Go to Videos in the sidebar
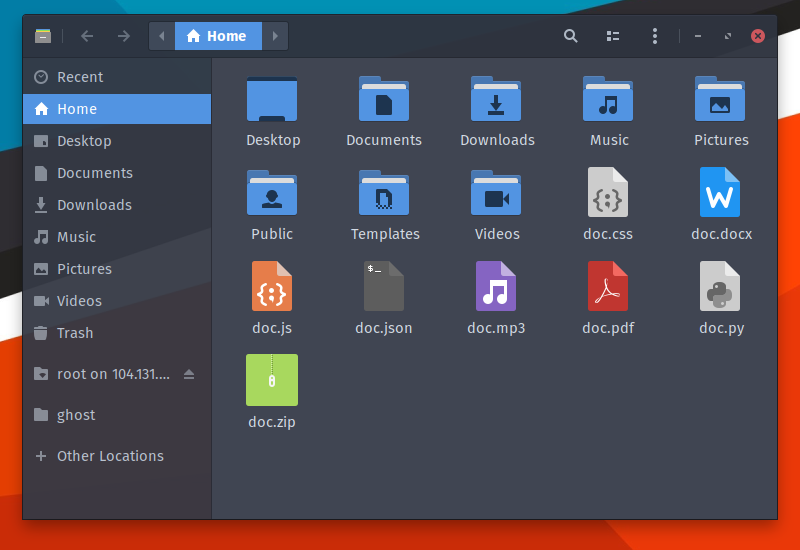This screenshot has height=550, width=800. pos(117,301)
